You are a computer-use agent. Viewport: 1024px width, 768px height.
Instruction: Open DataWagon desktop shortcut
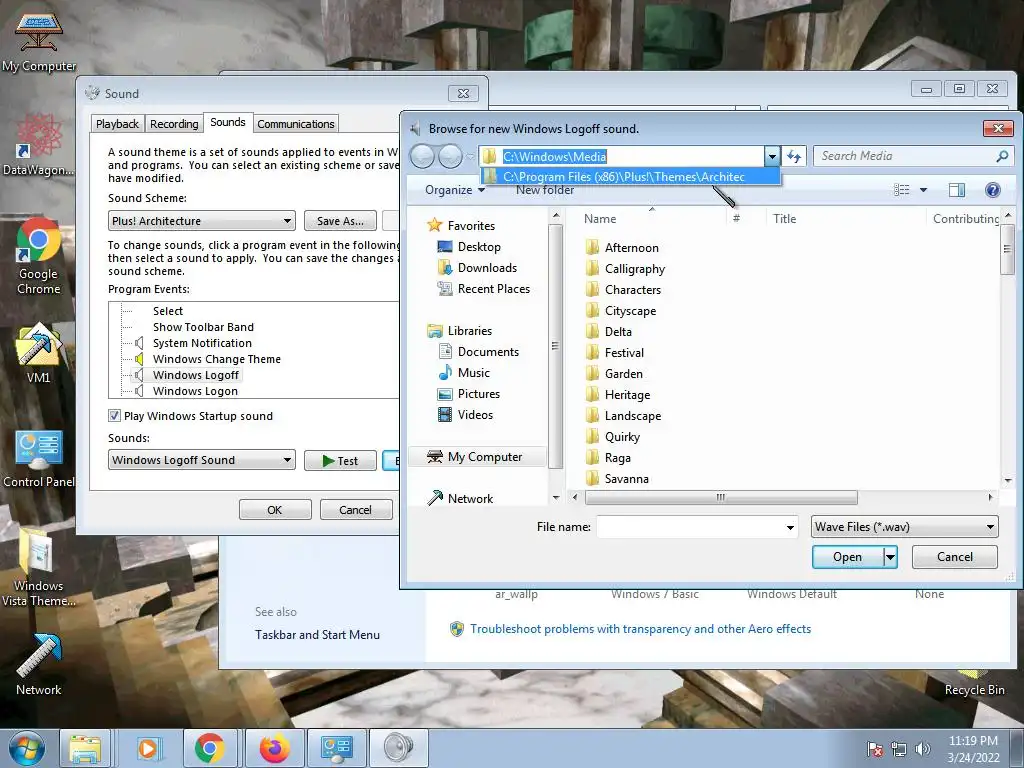[x=39, y=145]
